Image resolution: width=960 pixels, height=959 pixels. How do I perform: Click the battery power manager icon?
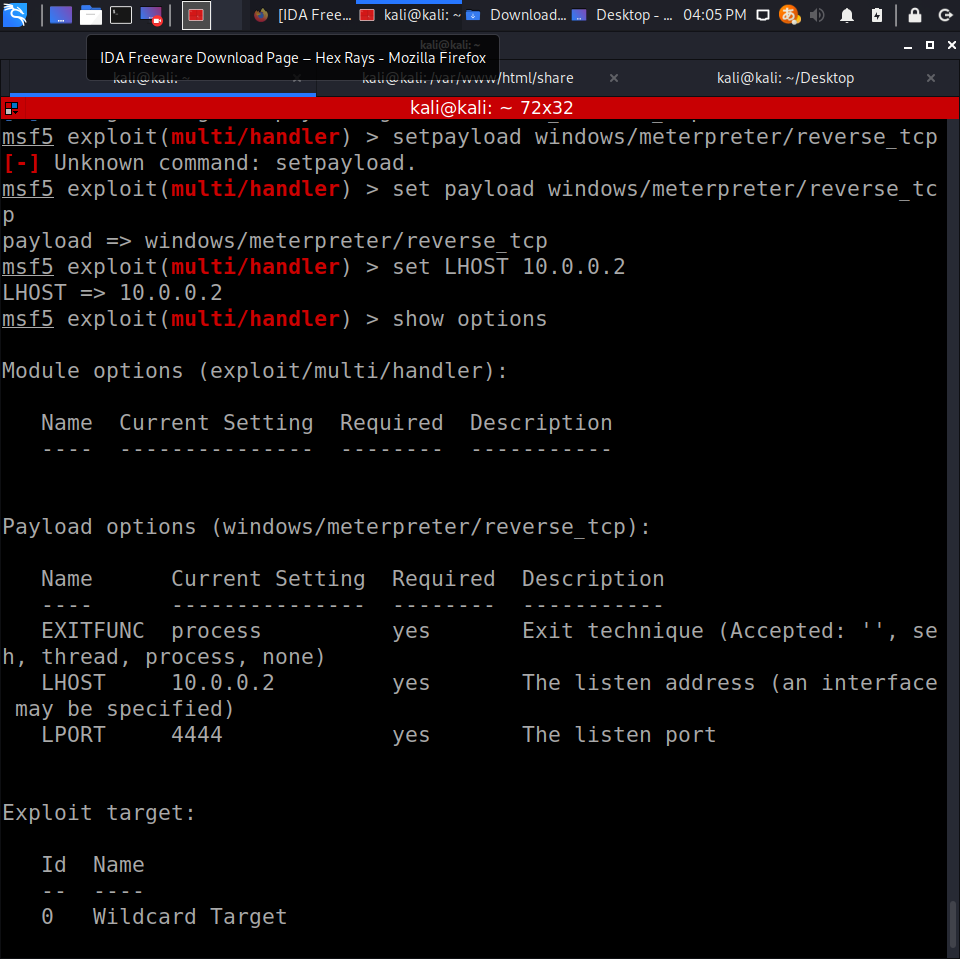point(877,15)
